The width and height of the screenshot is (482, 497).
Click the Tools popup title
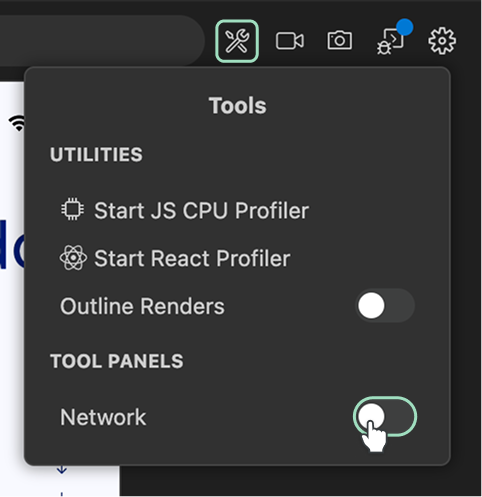238,106
